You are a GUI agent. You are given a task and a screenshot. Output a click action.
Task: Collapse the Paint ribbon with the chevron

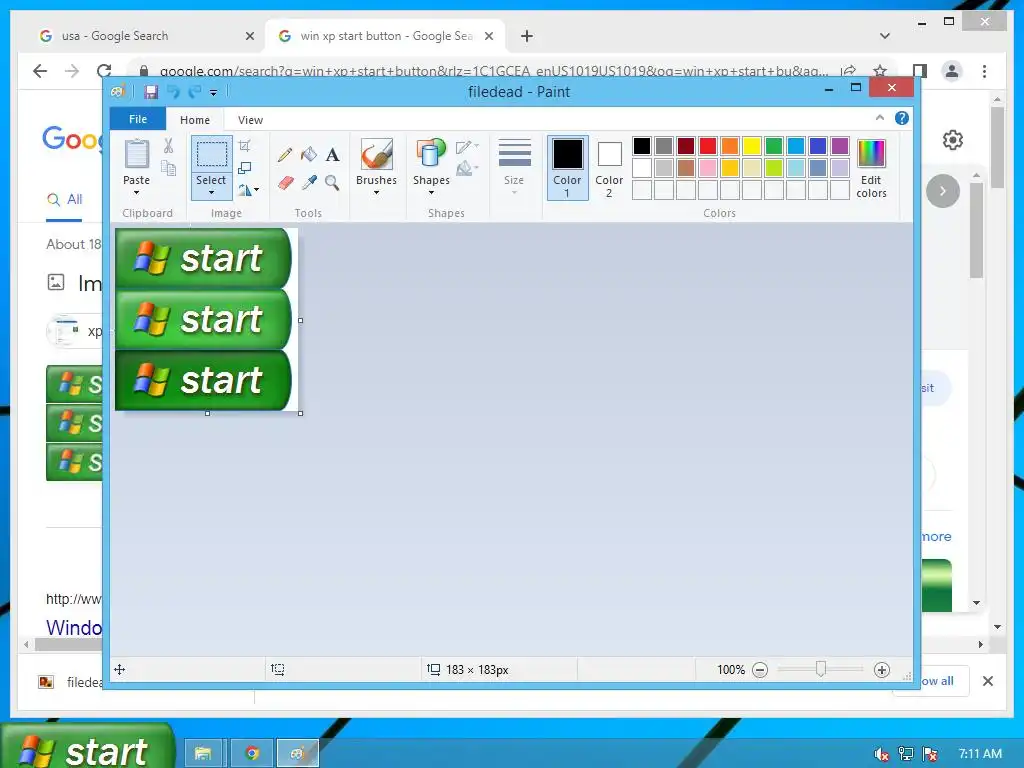point(880,118)
